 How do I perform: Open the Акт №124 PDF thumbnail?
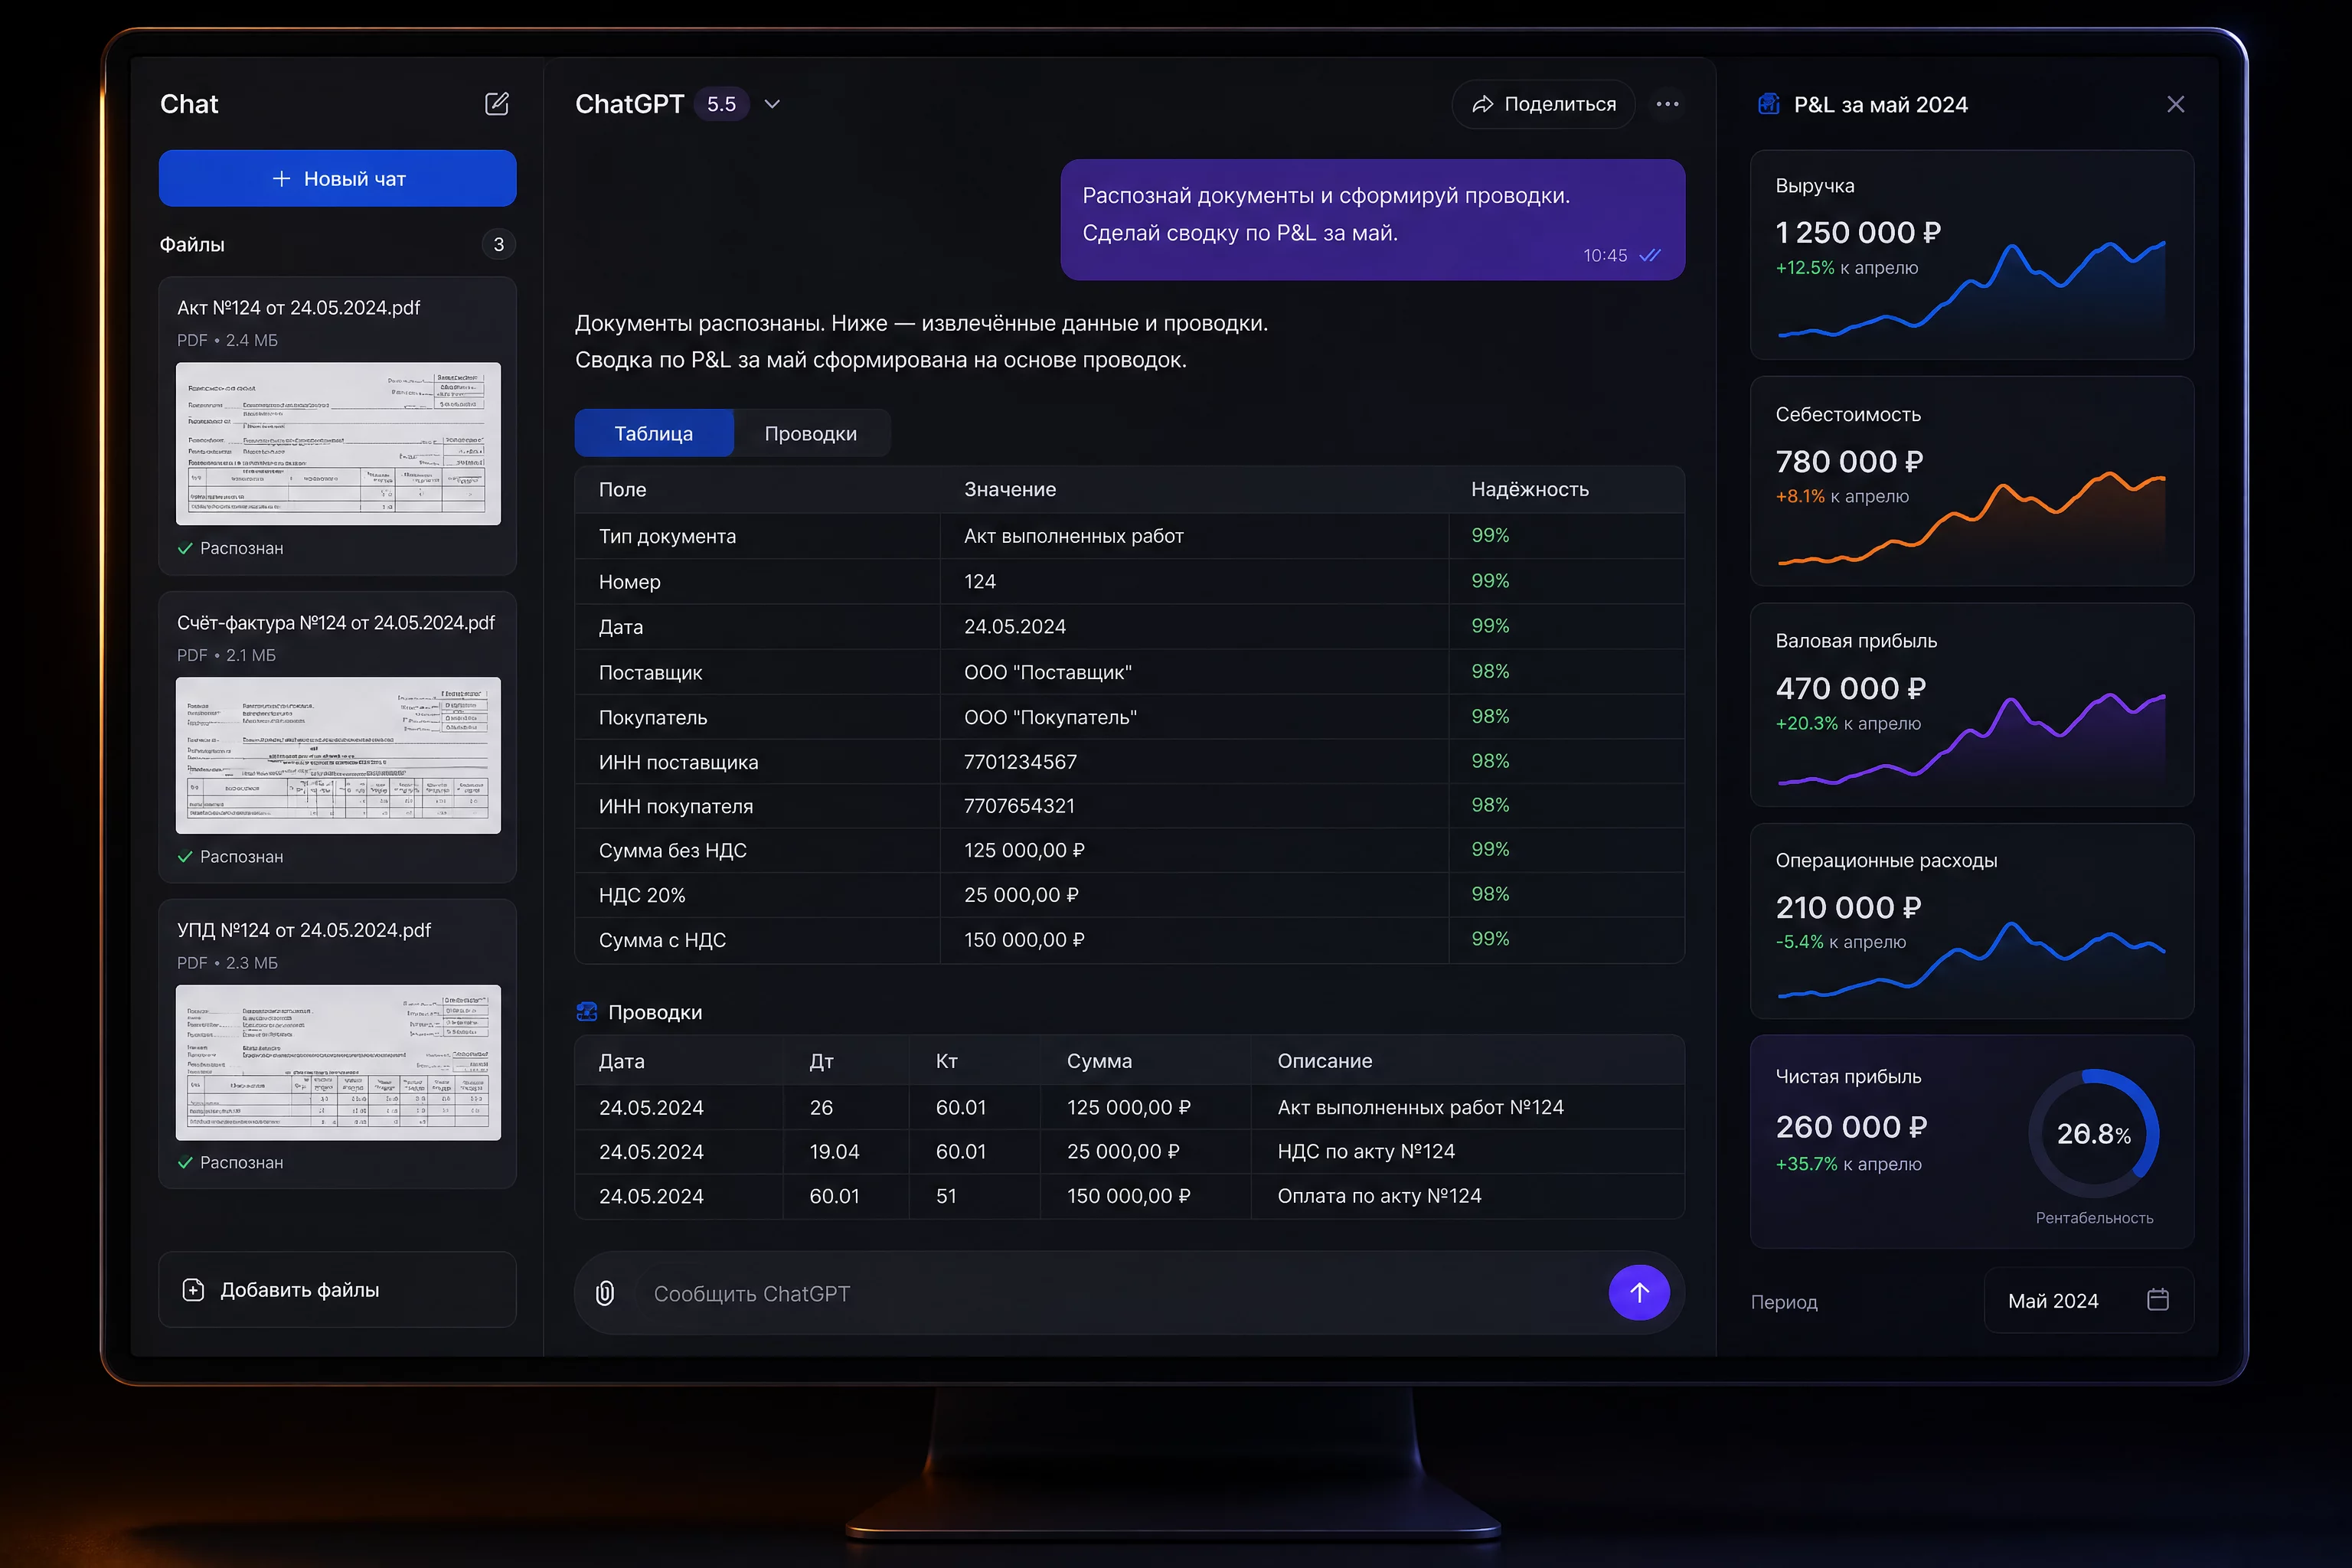tap(338, 443)
